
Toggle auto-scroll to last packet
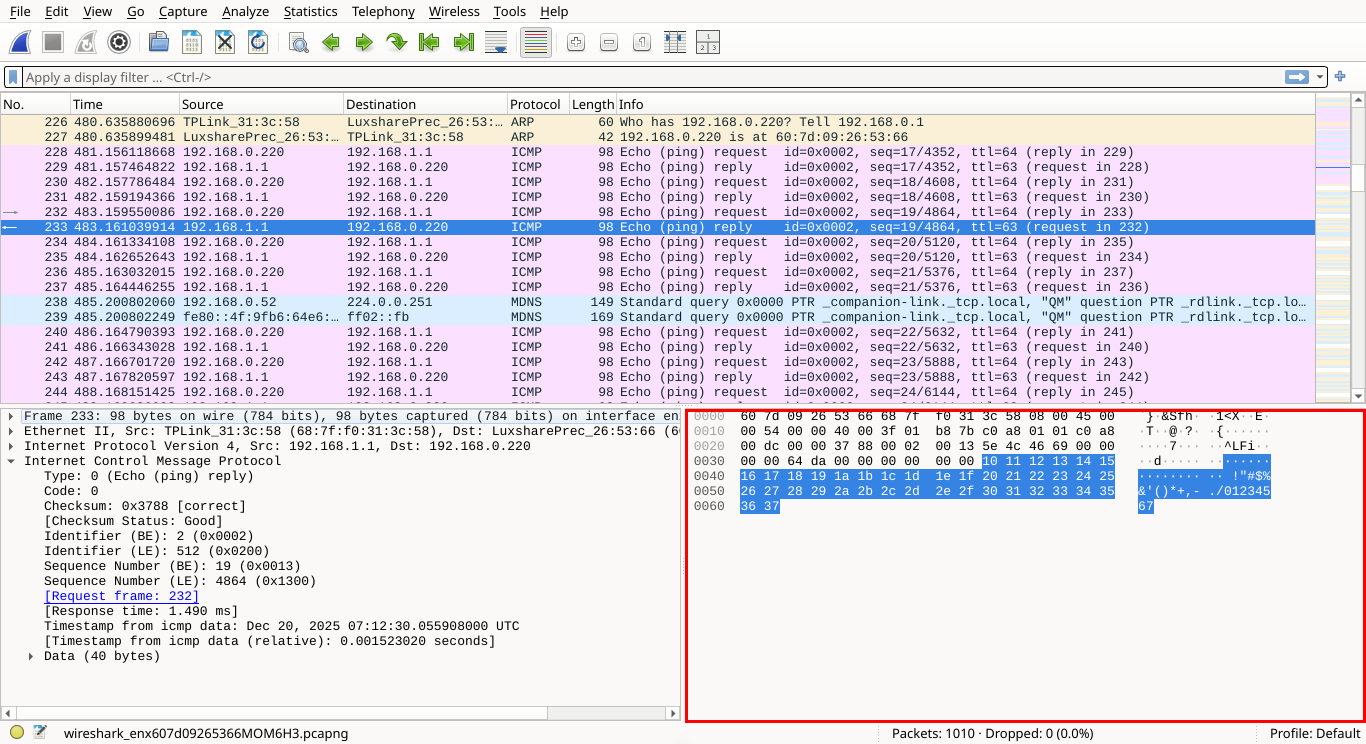tap(495, 42)
